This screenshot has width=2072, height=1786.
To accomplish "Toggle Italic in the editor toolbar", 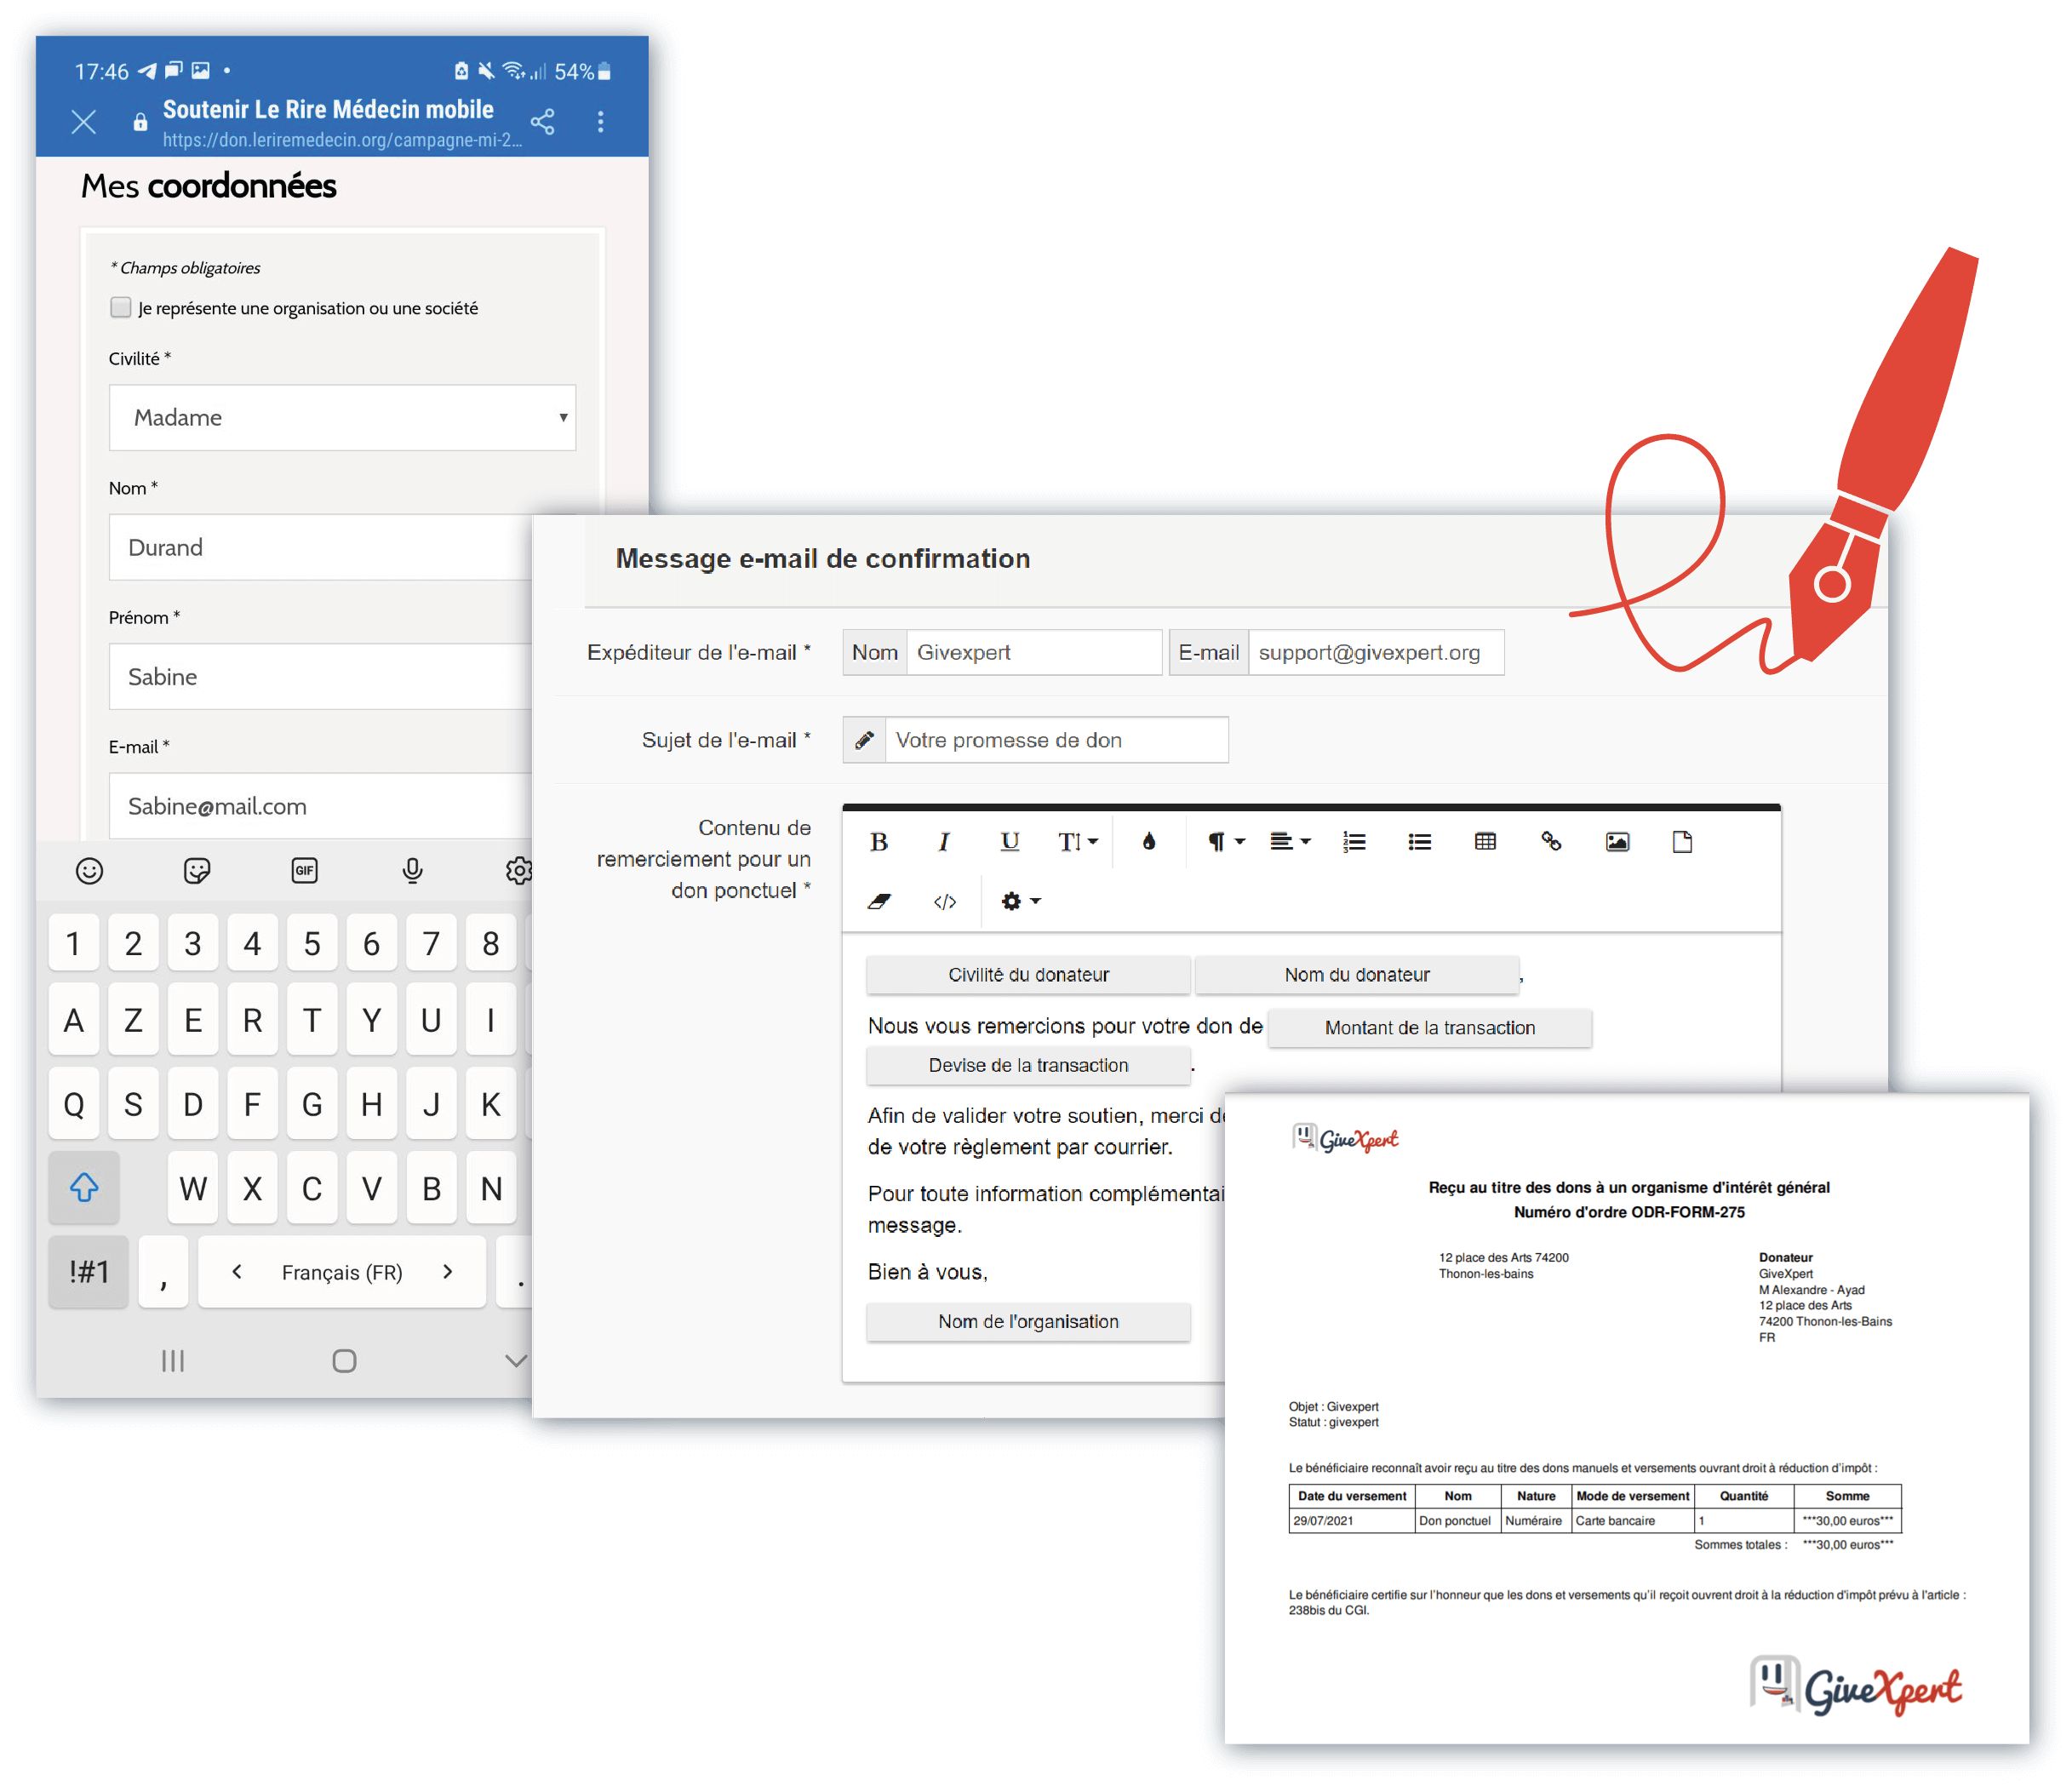I will [x=944, y=842].
